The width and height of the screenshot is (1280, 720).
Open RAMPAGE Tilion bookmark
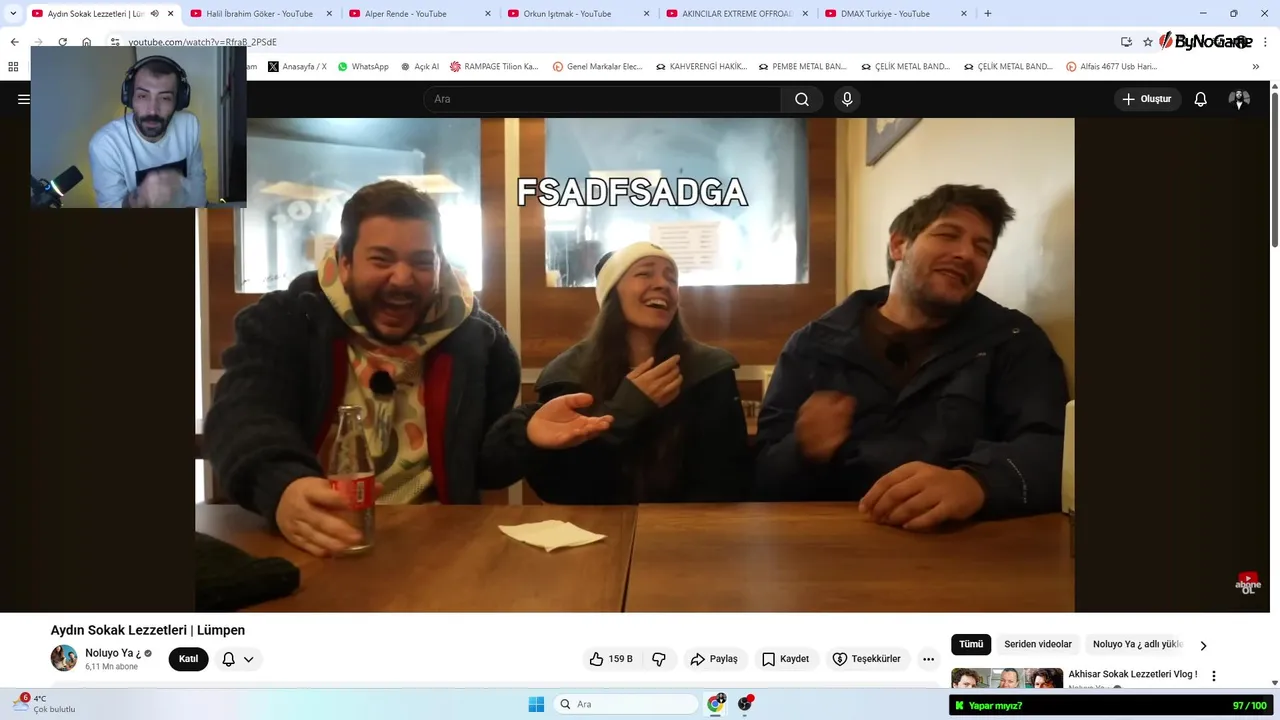point(494,67)
